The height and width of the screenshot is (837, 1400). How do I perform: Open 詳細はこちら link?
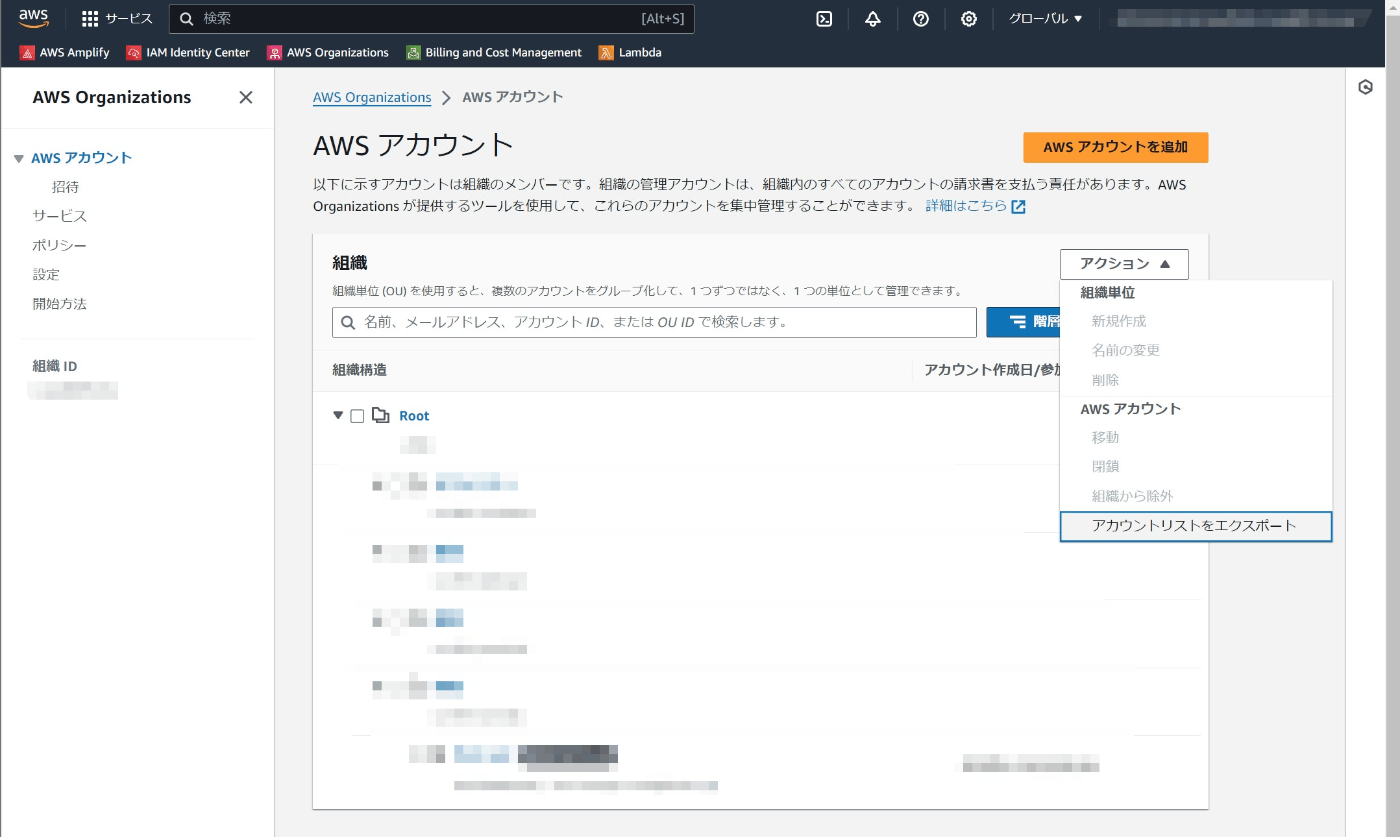click(x=966, y=206)
